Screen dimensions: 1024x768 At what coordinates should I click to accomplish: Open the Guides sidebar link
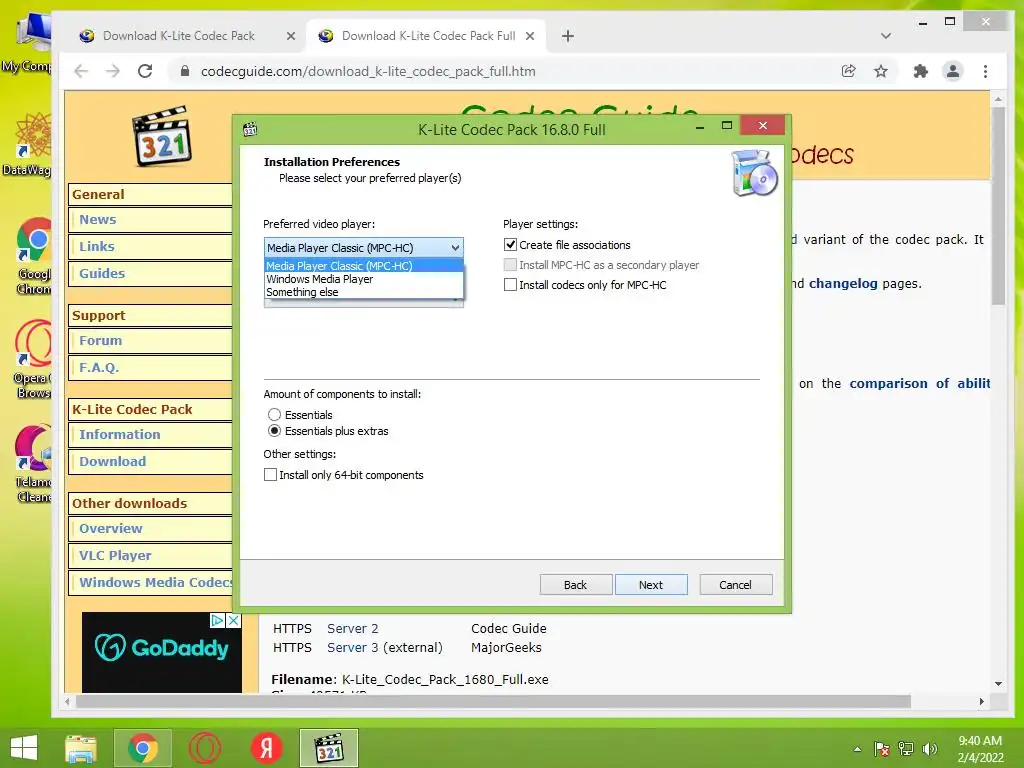coord(102,273)
